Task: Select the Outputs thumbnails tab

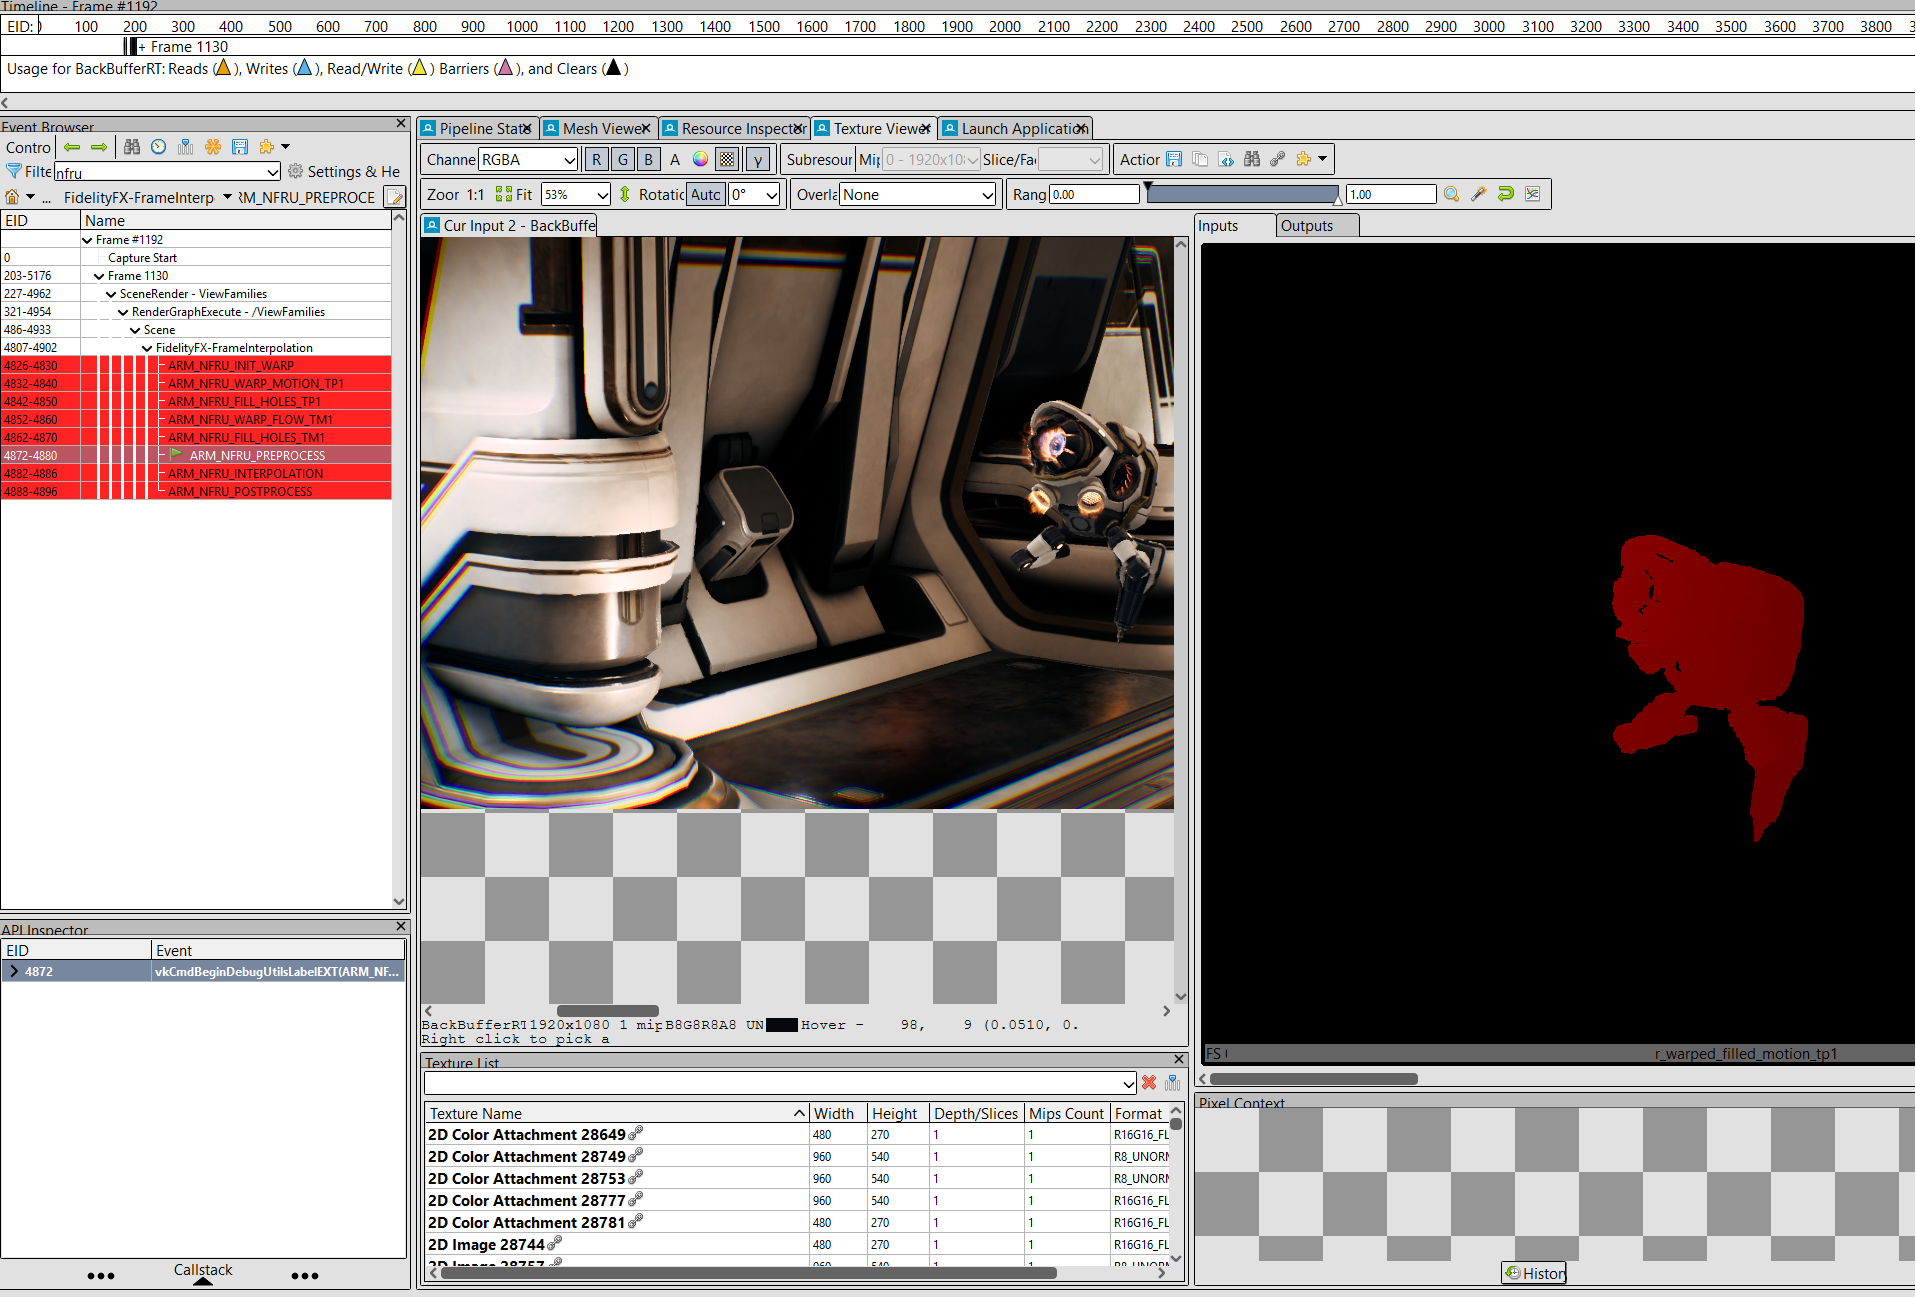Action: 1317,226
